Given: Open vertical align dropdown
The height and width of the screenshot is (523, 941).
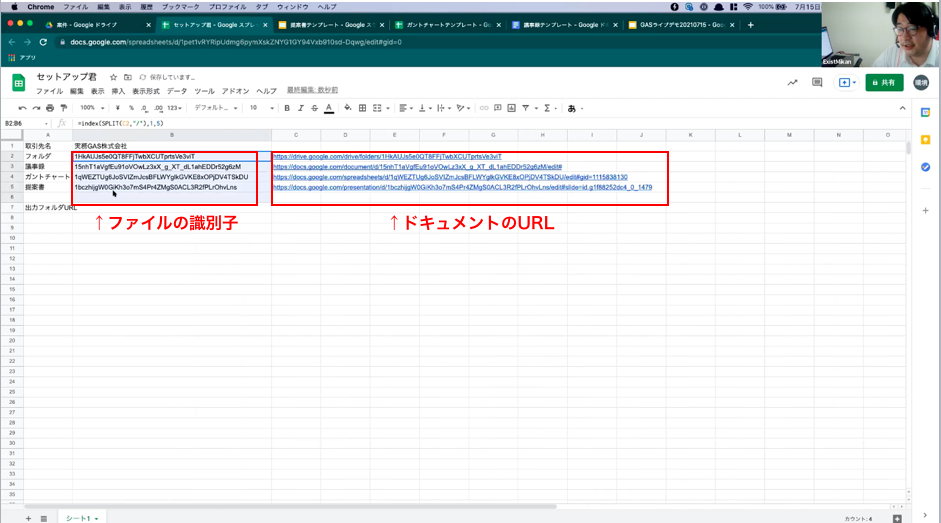Looking at the screenshot, I should [425, 108].
